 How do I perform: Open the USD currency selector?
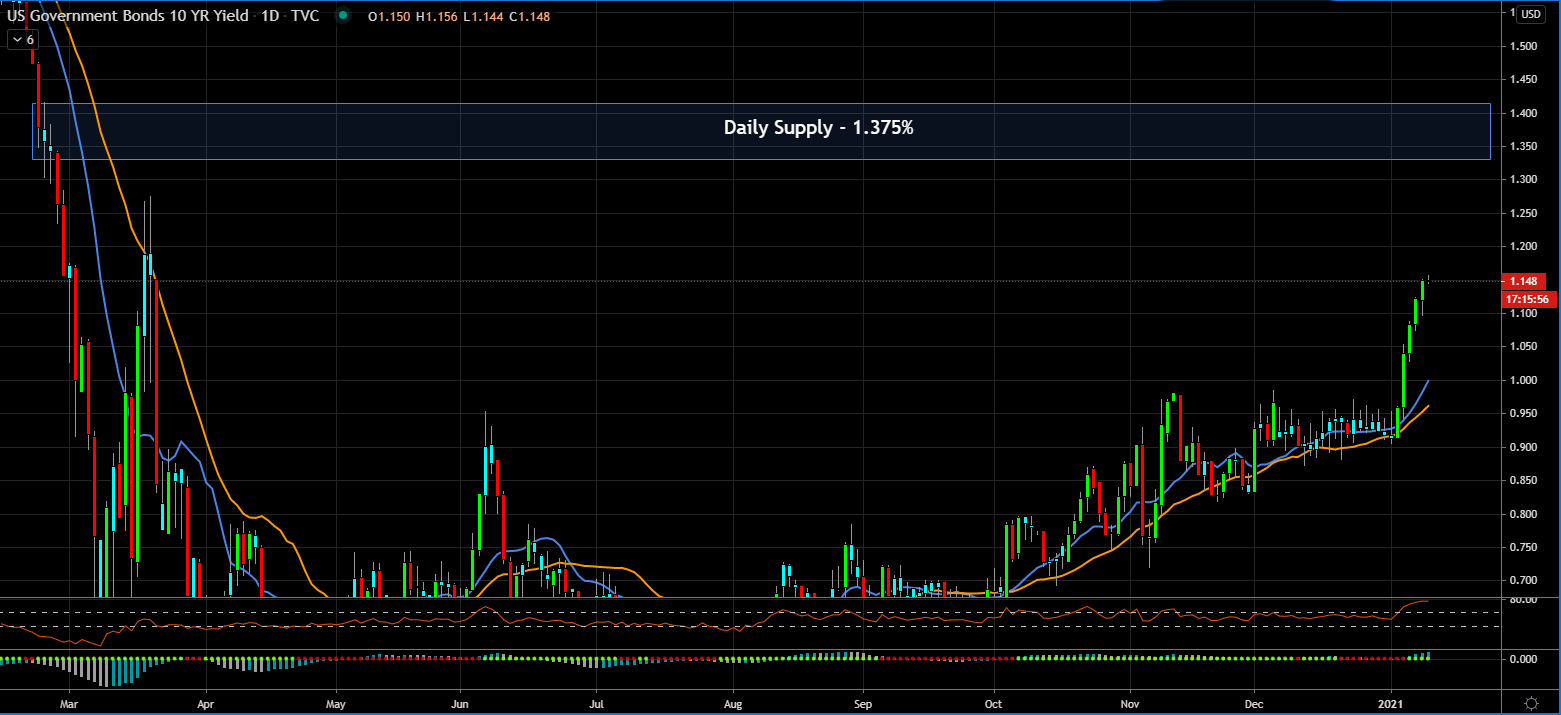point(1530,14)
